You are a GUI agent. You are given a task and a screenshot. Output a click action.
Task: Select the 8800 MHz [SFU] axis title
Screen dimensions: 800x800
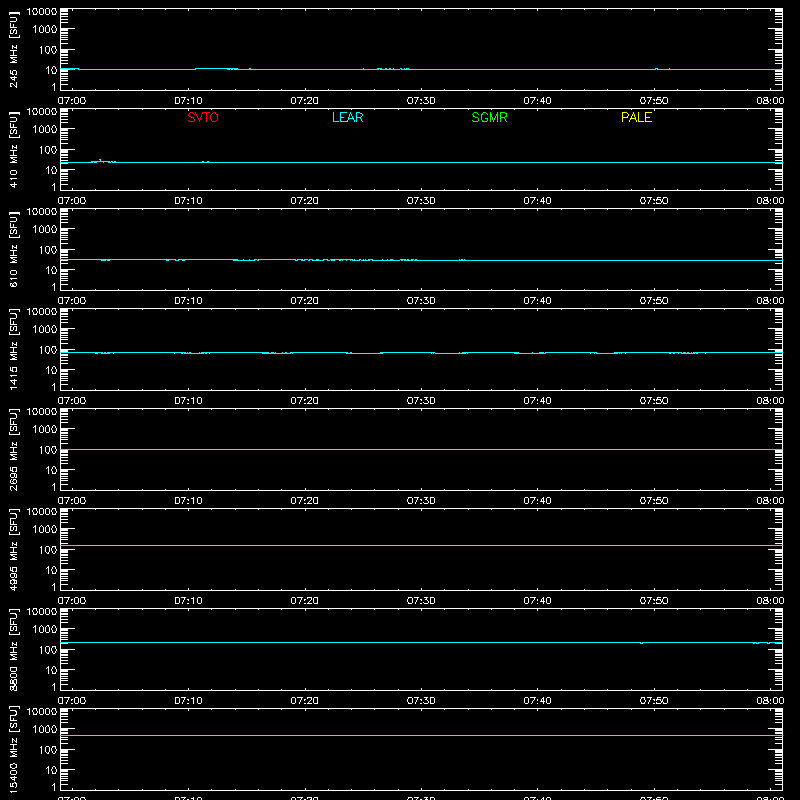[14, 649]
